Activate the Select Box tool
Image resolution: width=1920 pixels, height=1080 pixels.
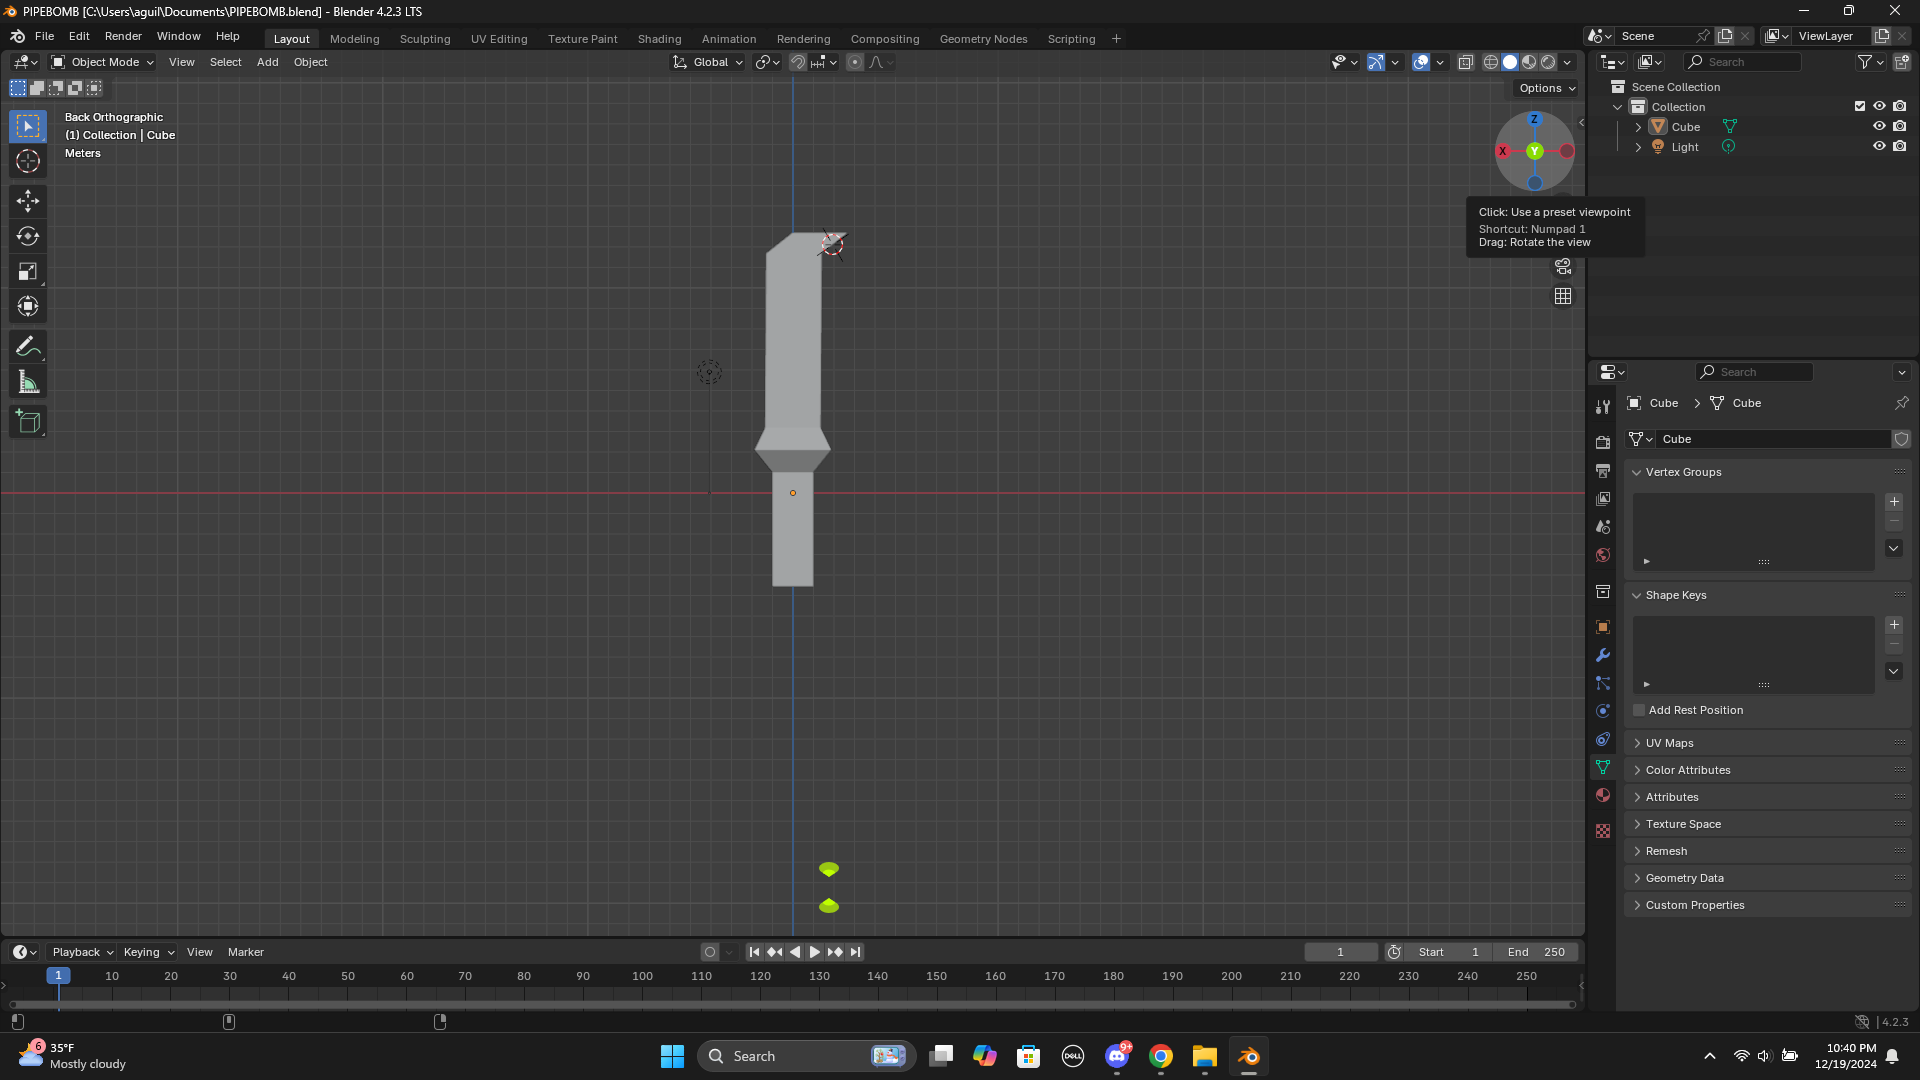pyautogui.click(x=28, y=126)
